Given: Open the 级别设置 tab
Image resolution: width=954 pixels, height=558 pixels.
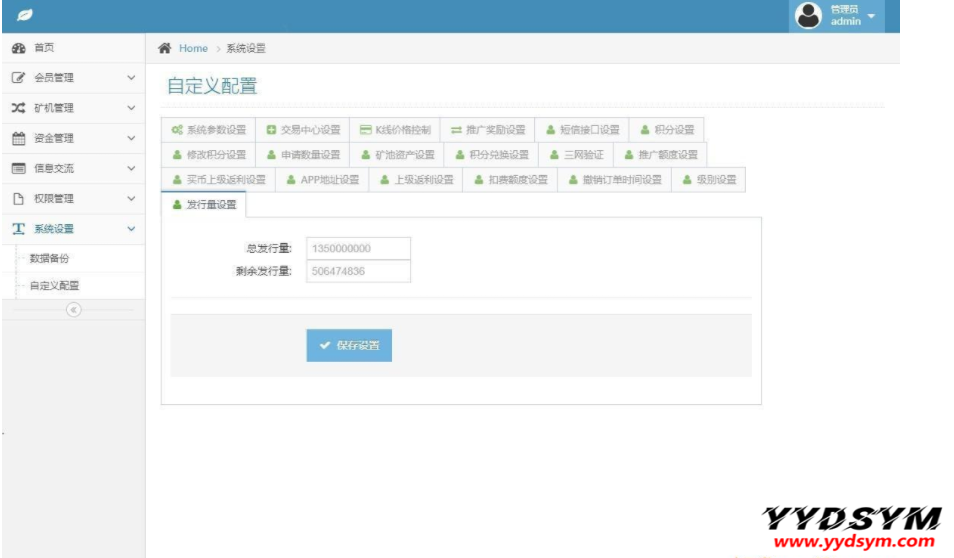Looking at the screenshot, I should pos(709,180).
